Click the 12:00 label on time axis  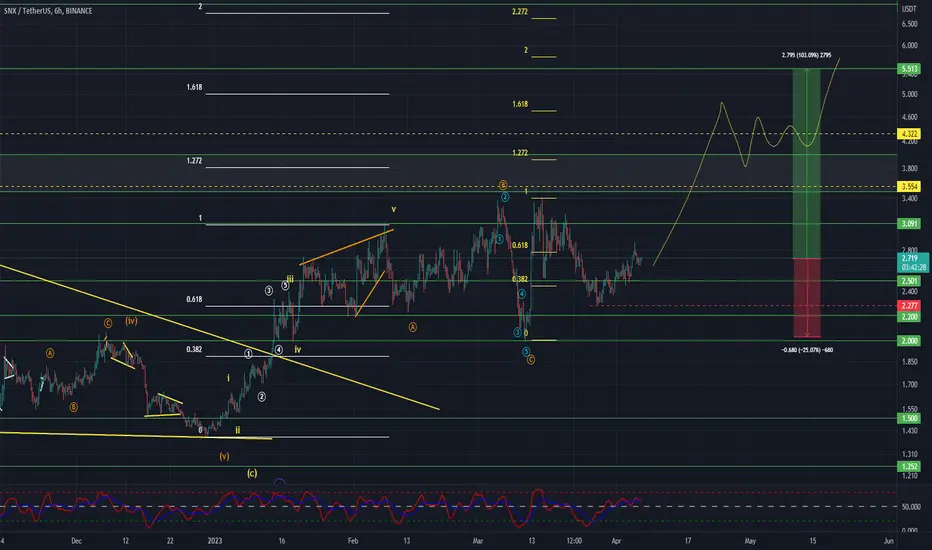tap(574, 541)
